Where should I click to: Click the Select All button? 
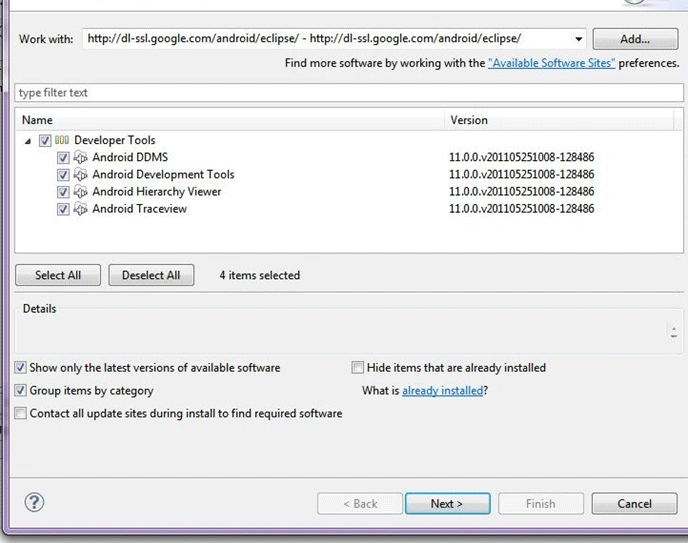(x=58, y=275)
